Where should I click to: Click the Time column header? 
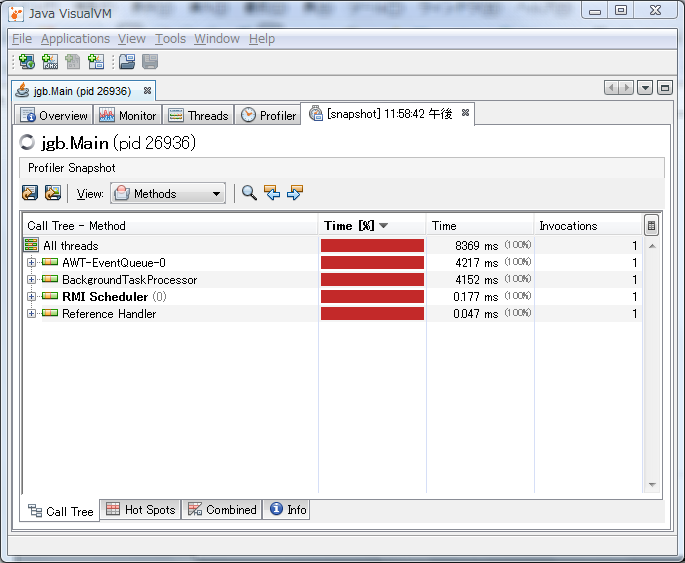pos(480,225)
